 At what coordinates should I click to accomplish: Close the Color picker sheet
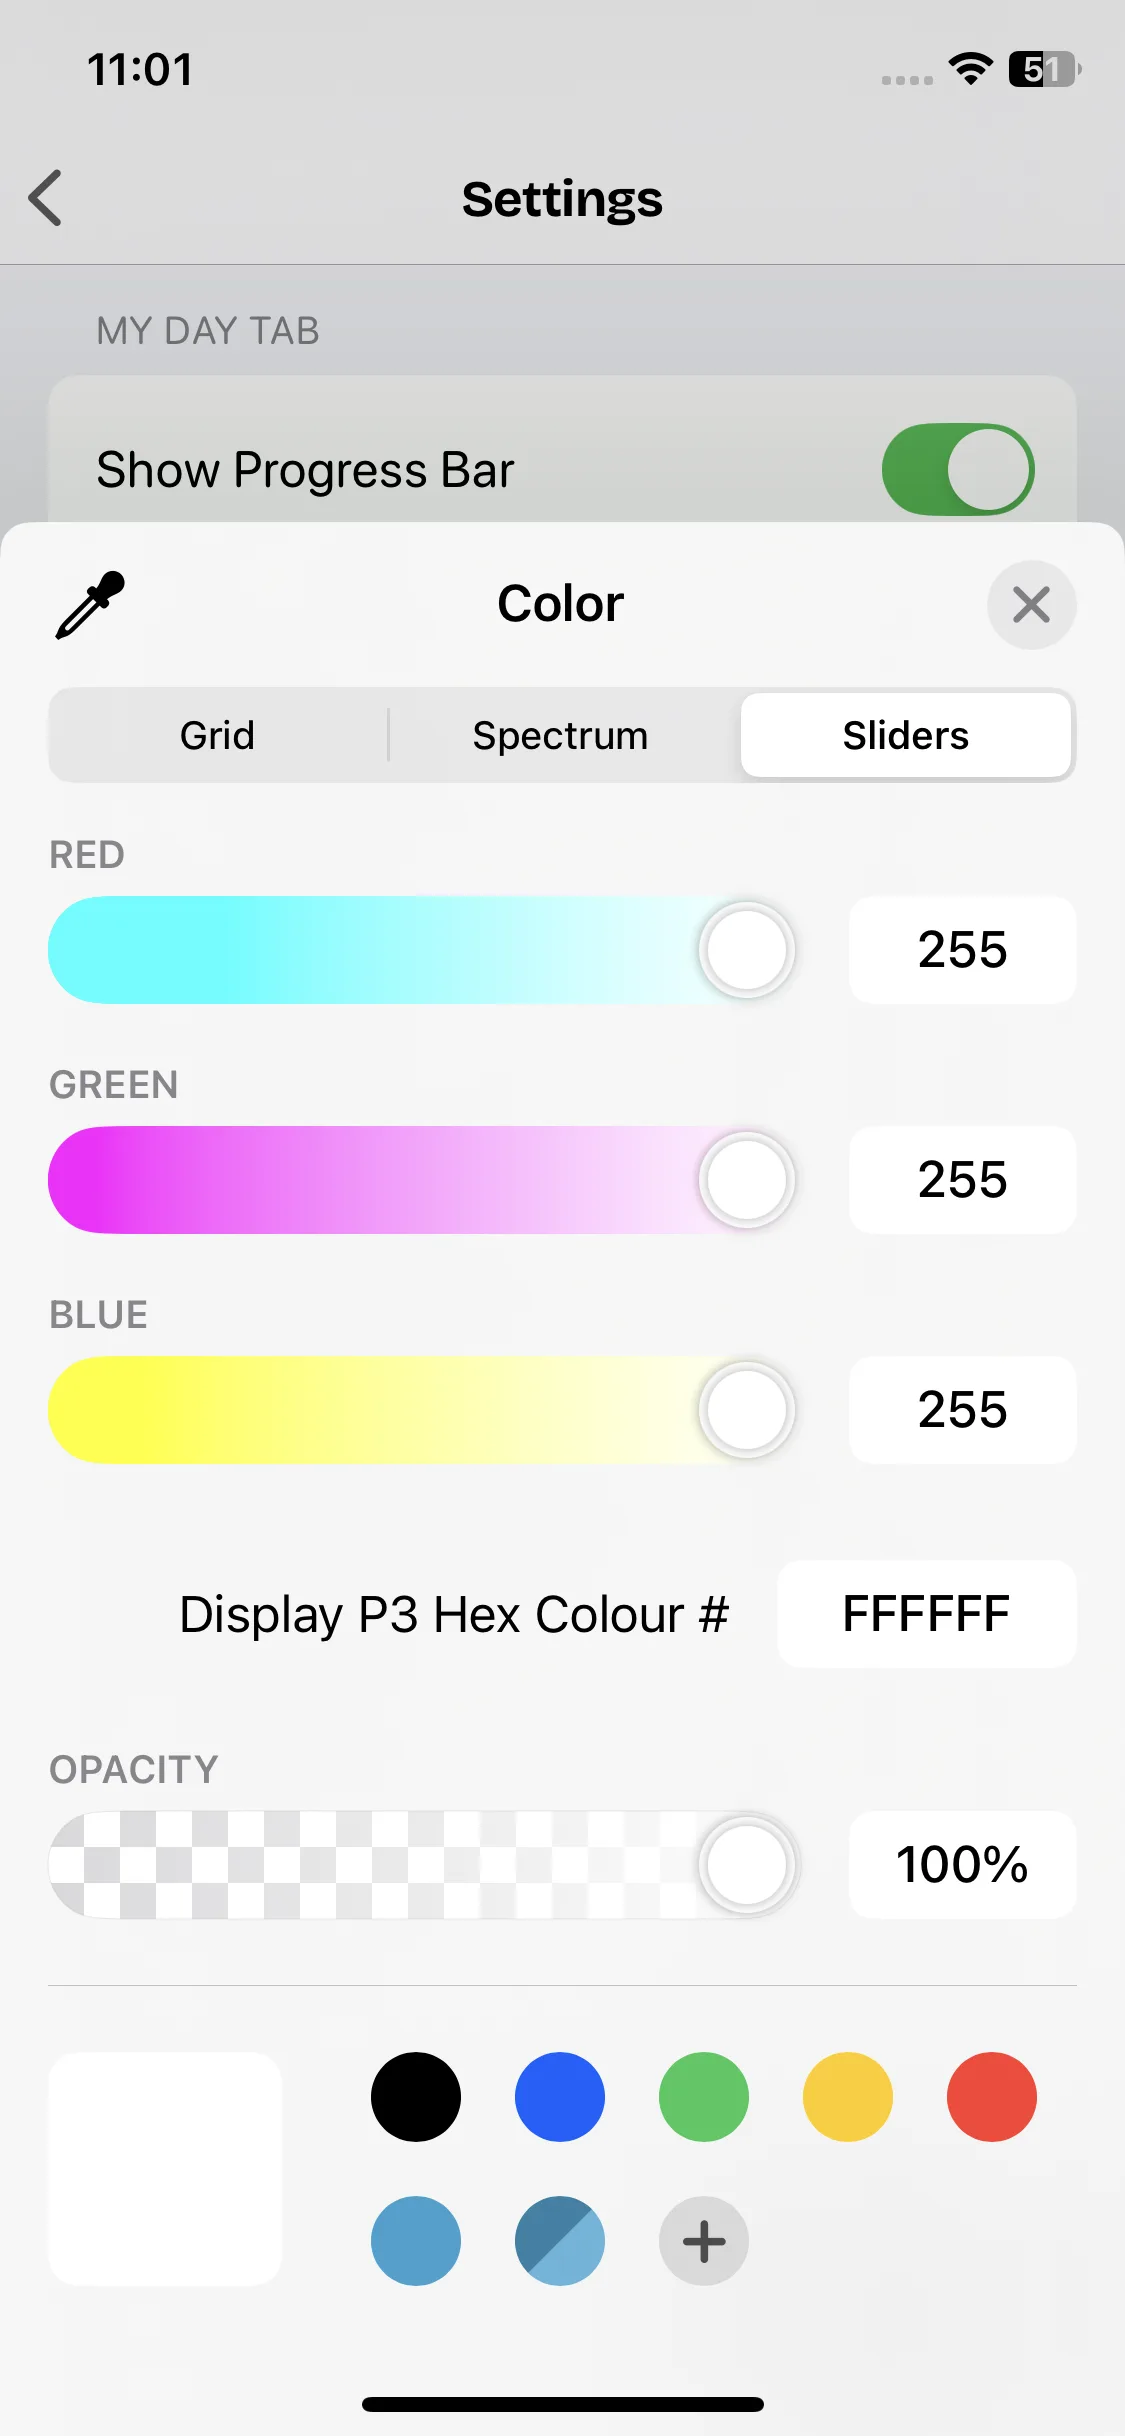click(1031, 605)
